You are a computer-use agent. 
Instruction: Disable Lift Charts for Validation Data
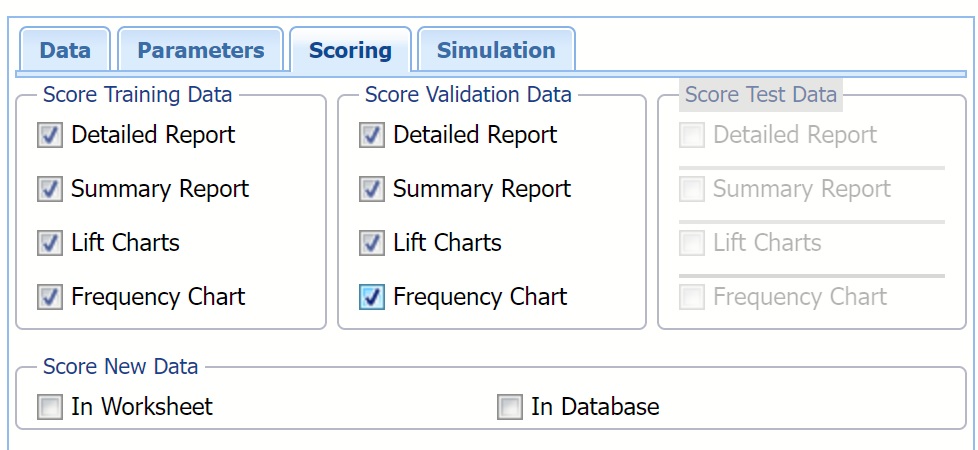tap(372, 243)
